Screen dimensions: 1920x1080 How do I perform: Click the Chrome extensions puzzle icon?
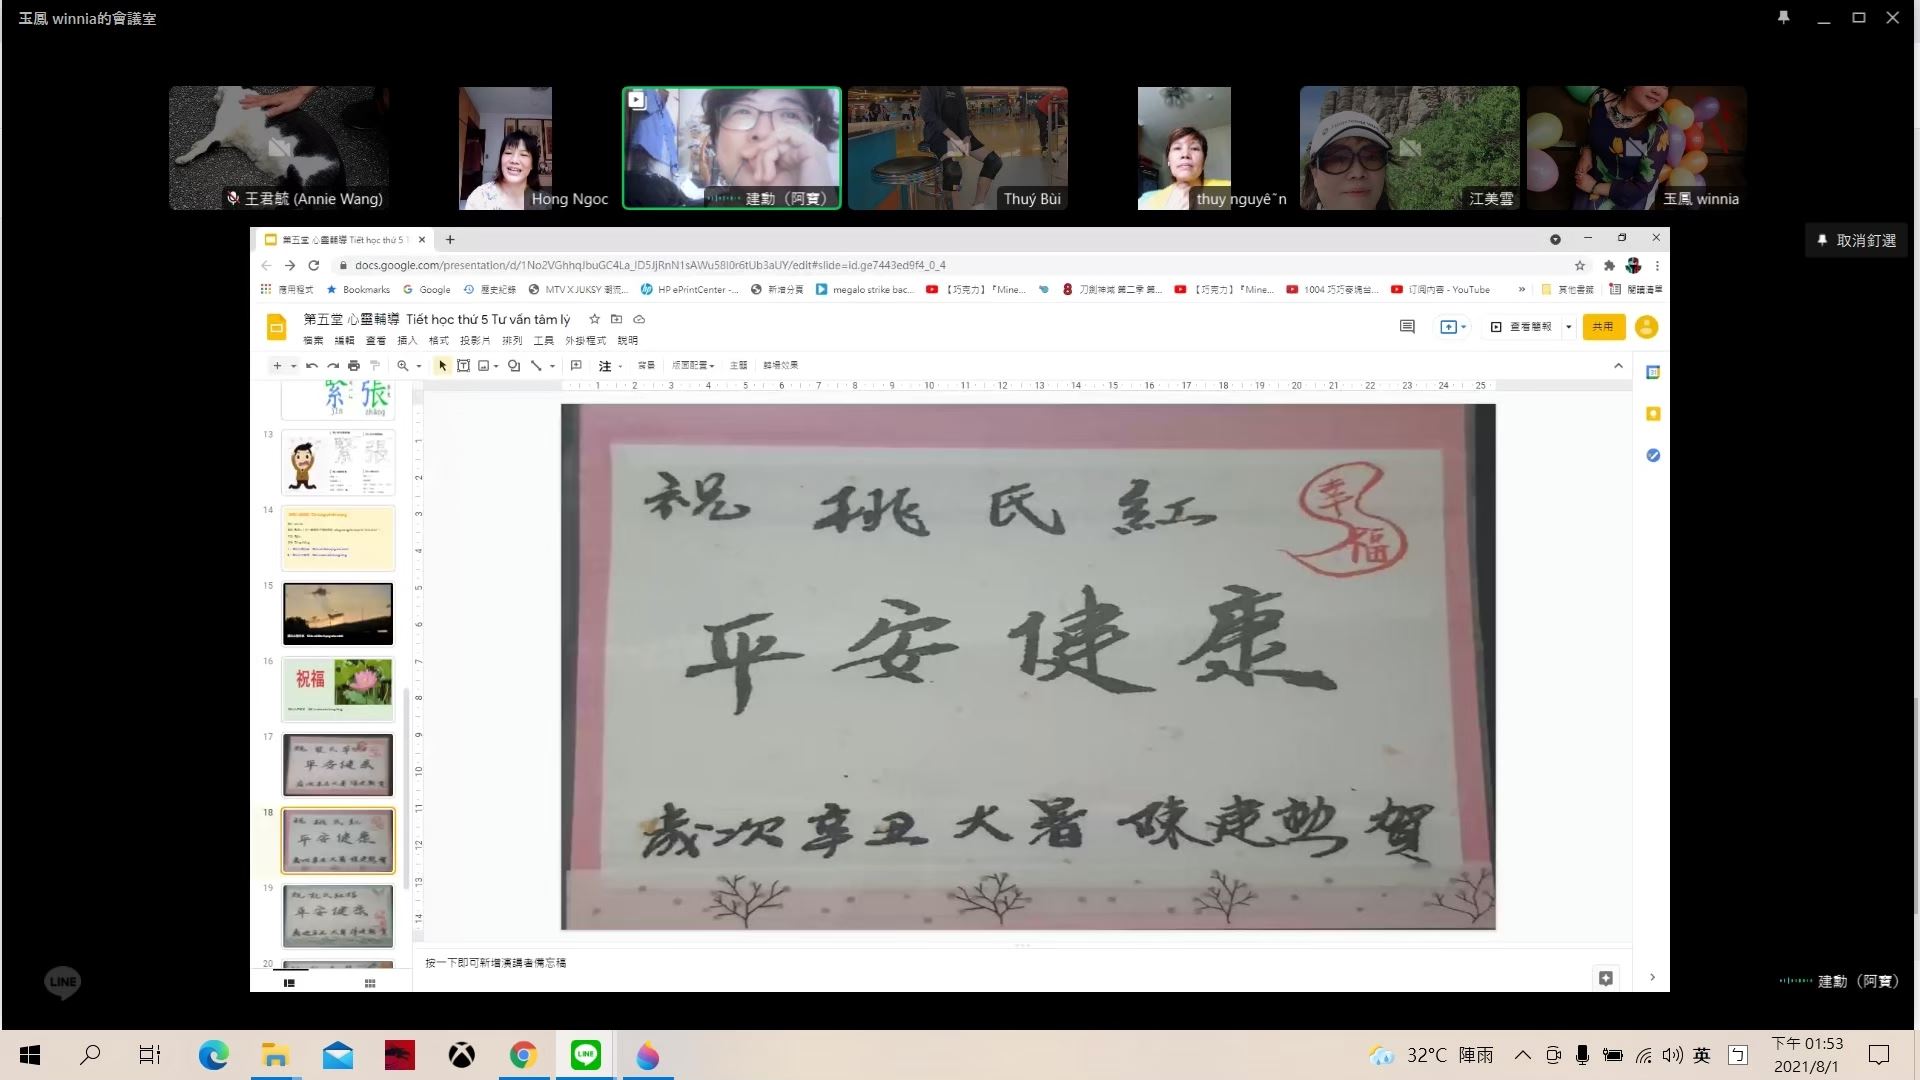[1608, 266]
